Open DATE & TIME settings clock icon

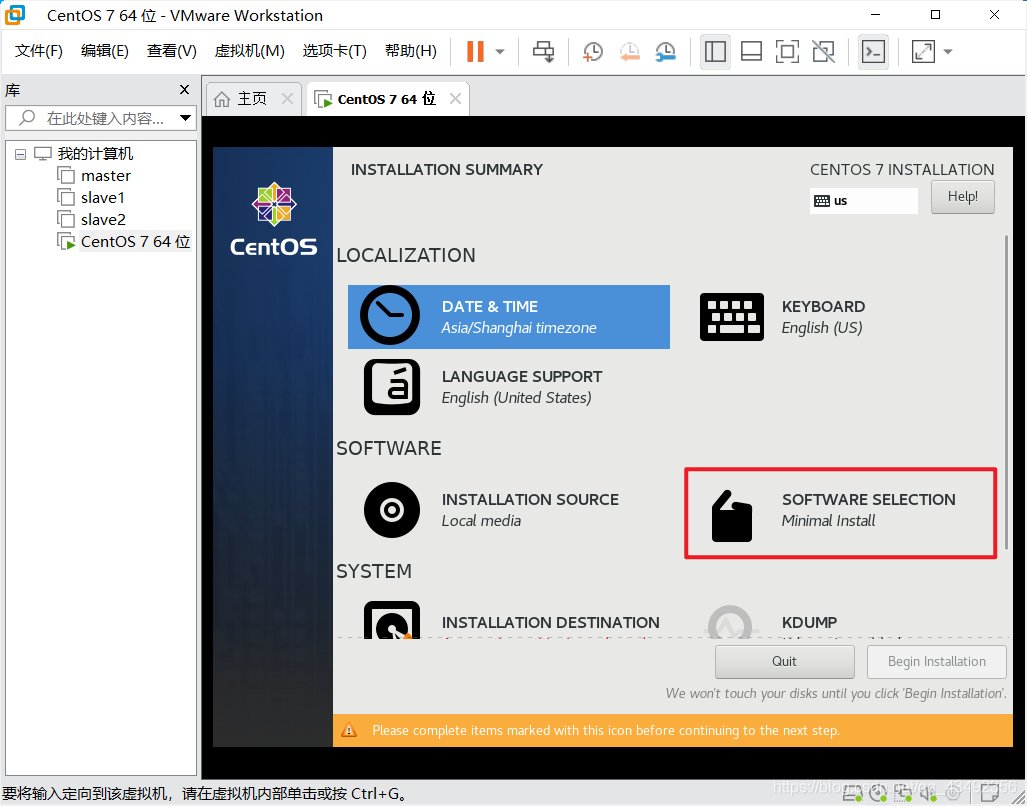[390, 316]
